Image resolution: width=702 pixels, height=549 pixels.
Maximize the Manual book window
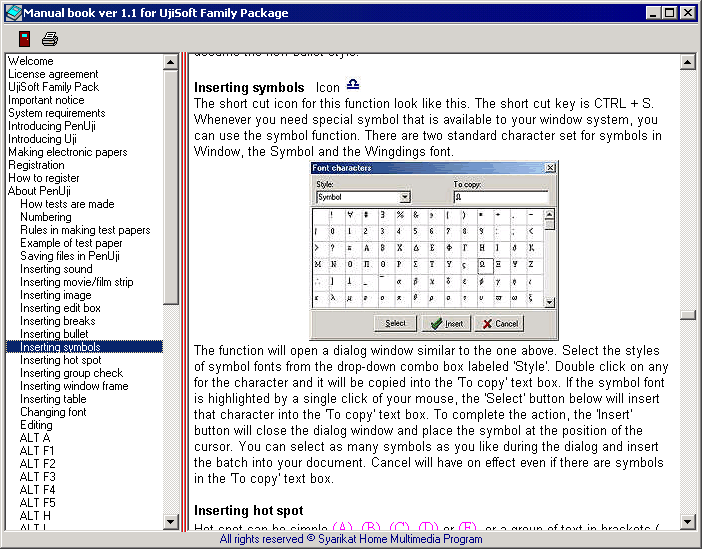pos(669,13)
